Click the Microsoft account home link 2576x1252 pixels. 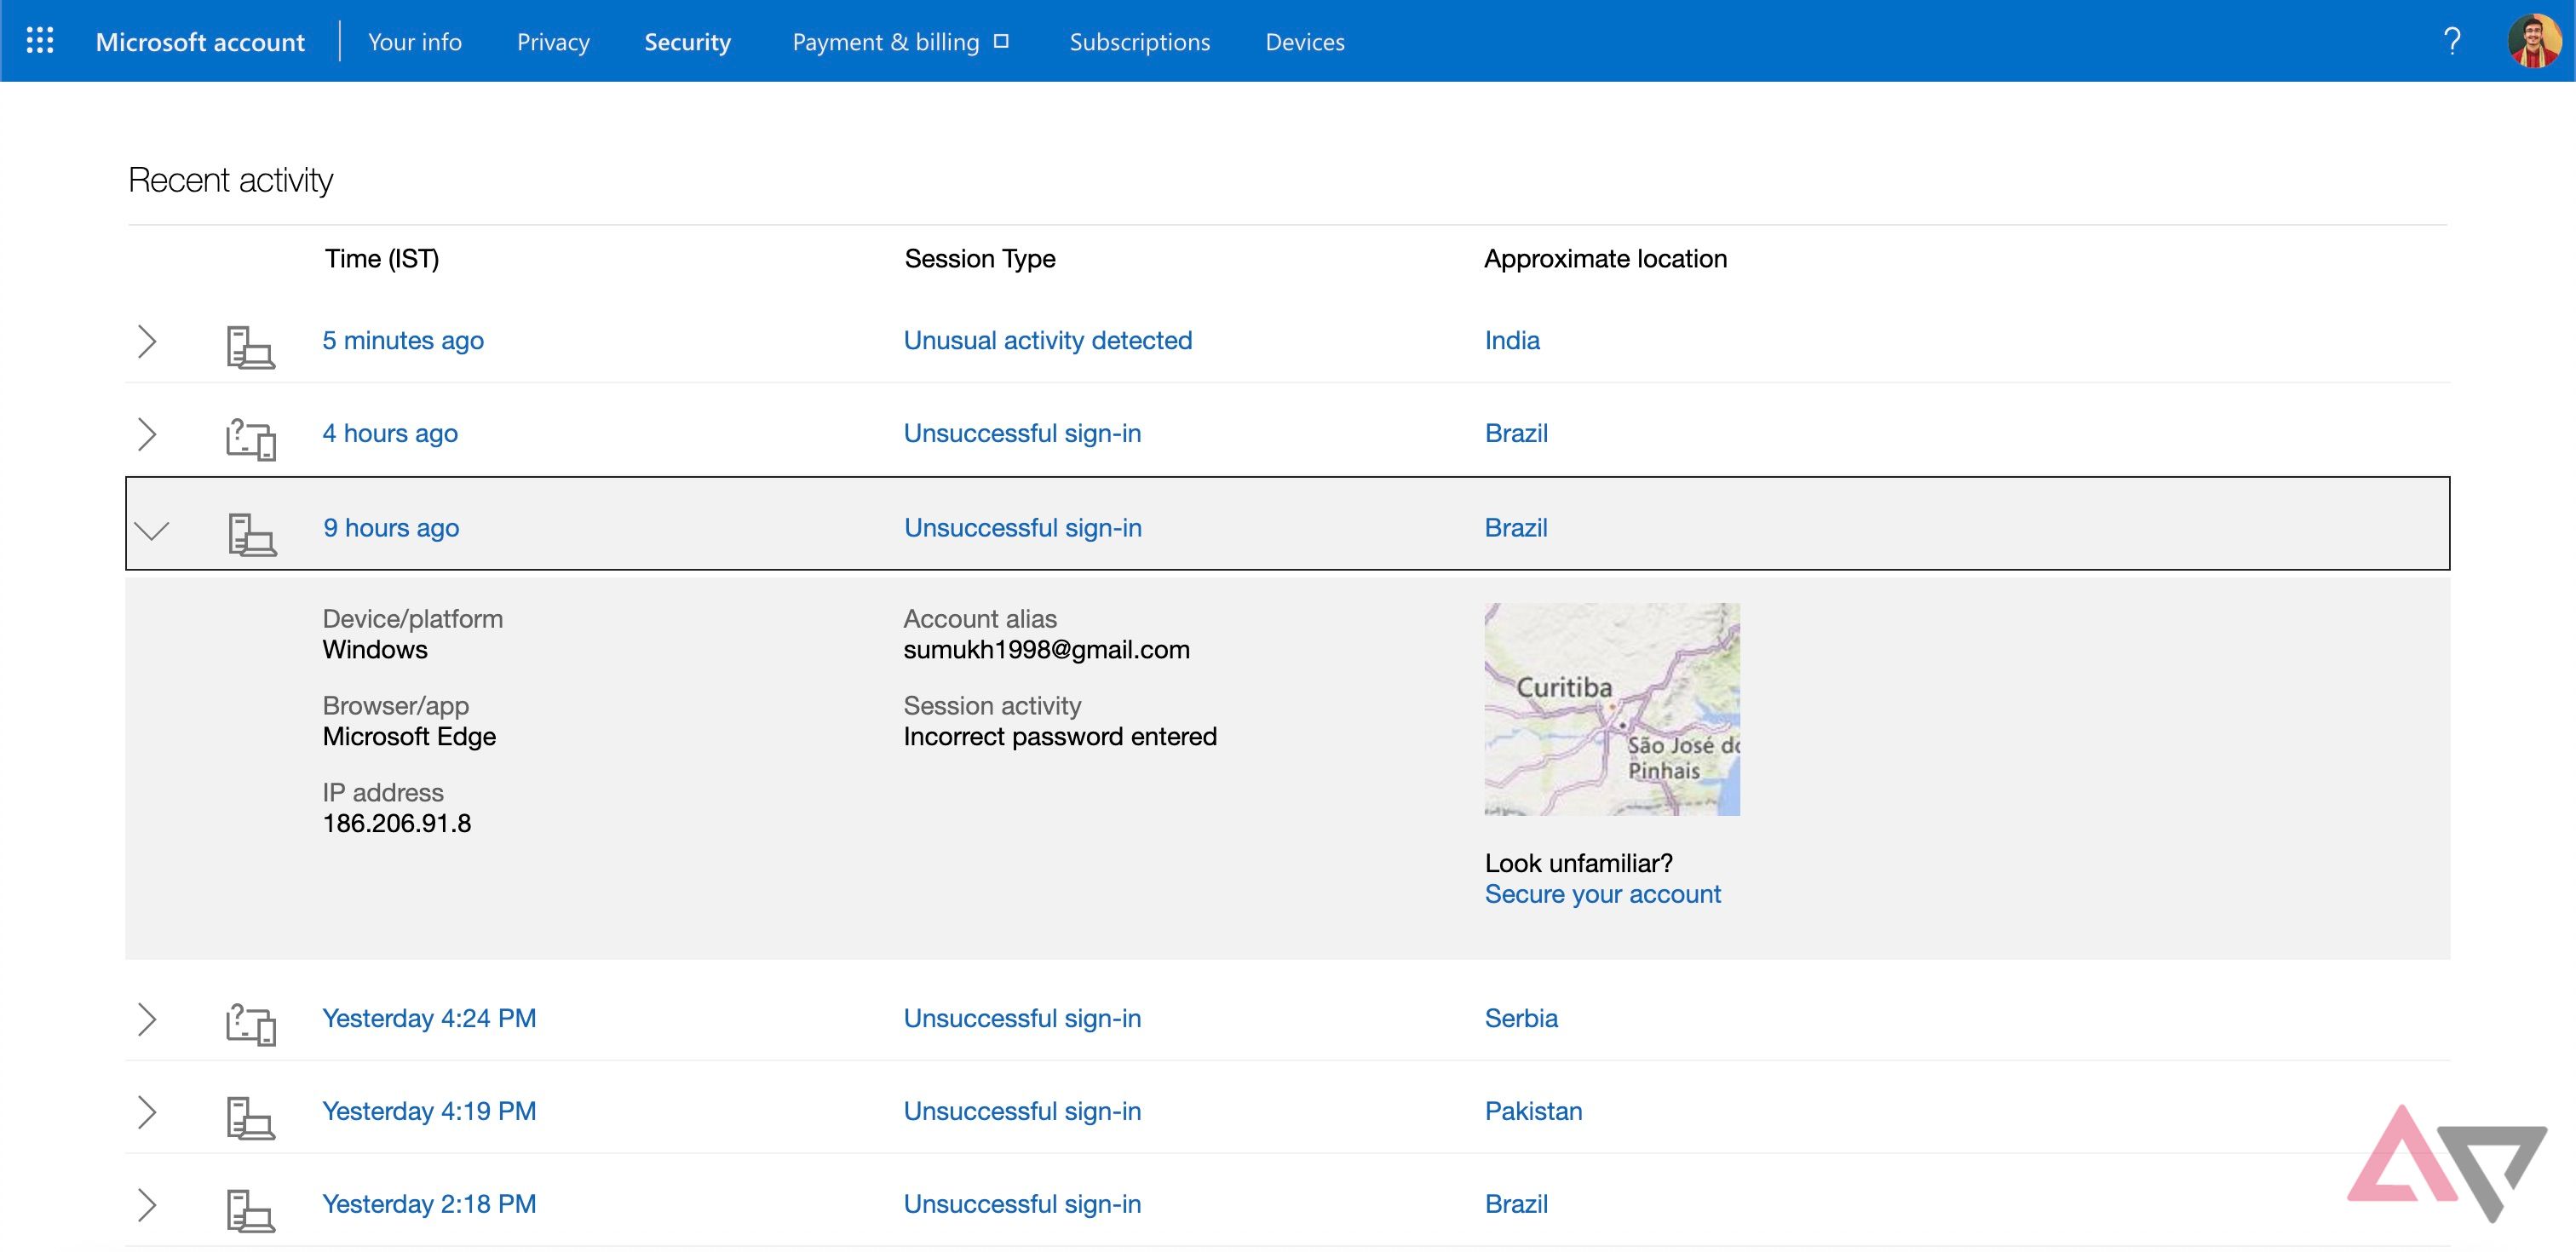pos(200,42)
